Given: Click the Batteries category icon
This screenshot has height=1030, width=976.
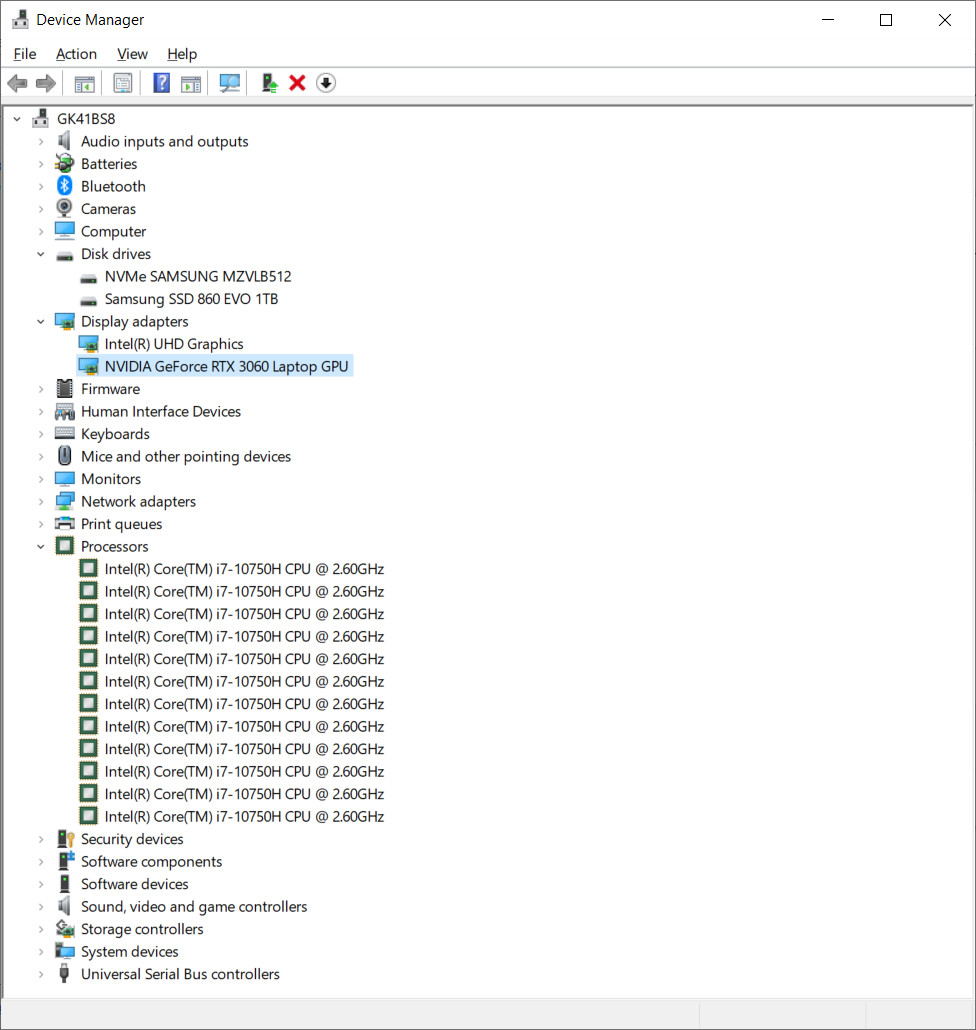Looking at the screenshot, I should click(64, 164).
